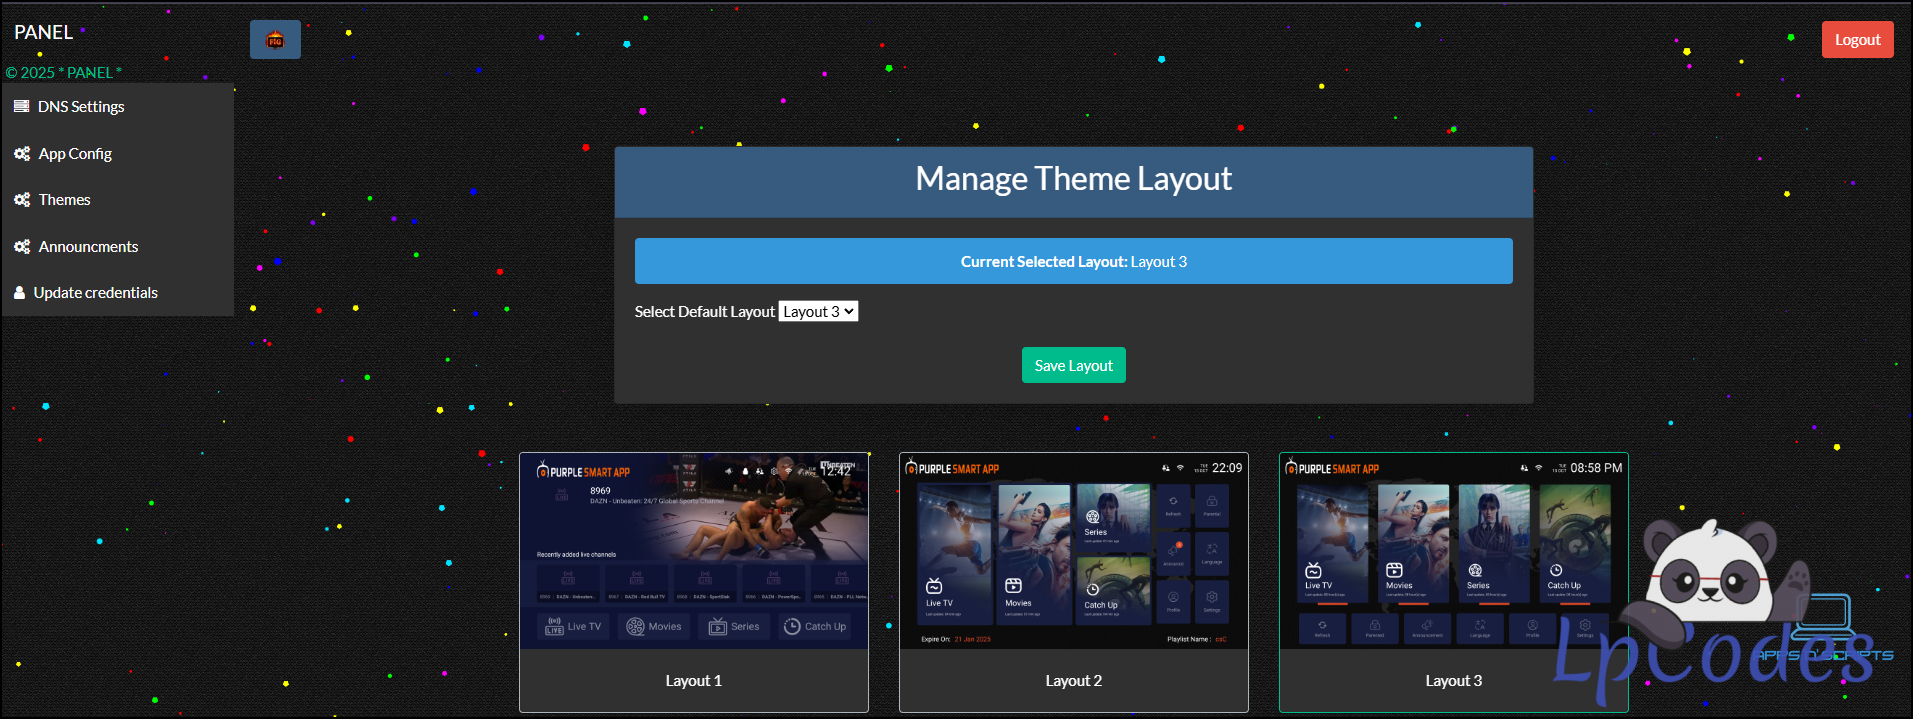Click the PANEL title link
The image size is (1913, 719).
(x=43, y=32)
